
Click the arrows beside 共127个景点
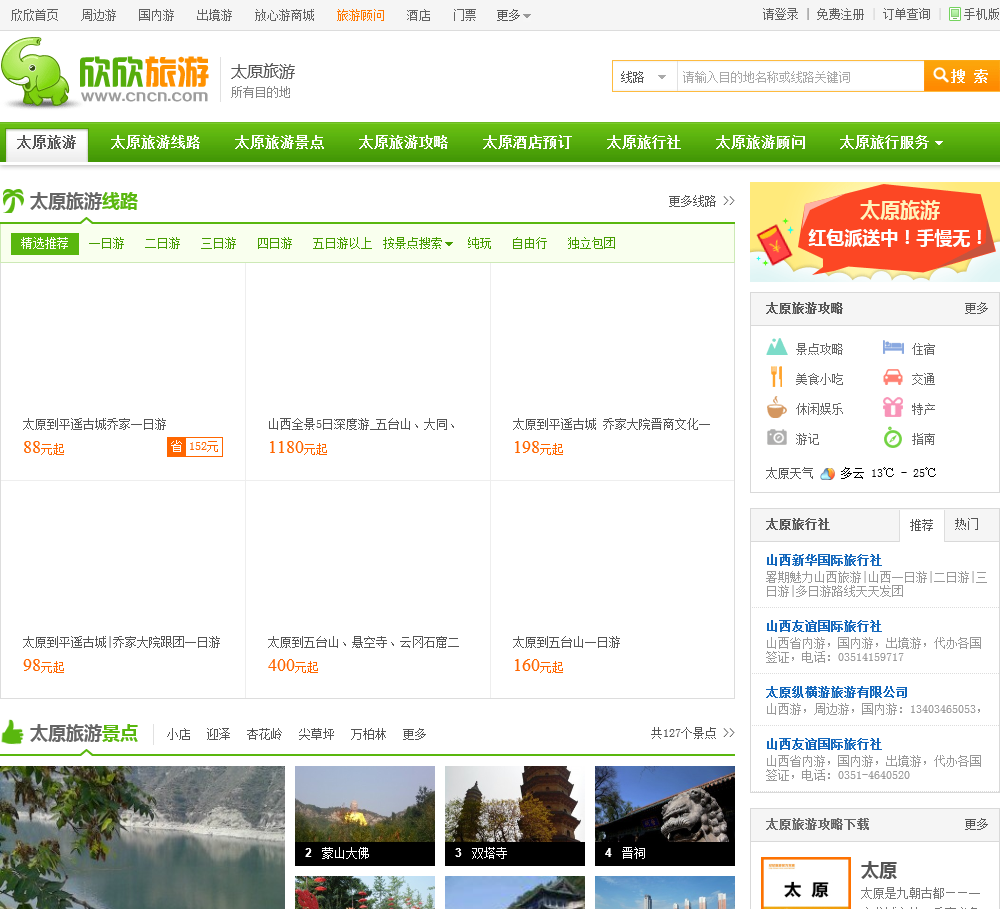click(x=729, y=733)
